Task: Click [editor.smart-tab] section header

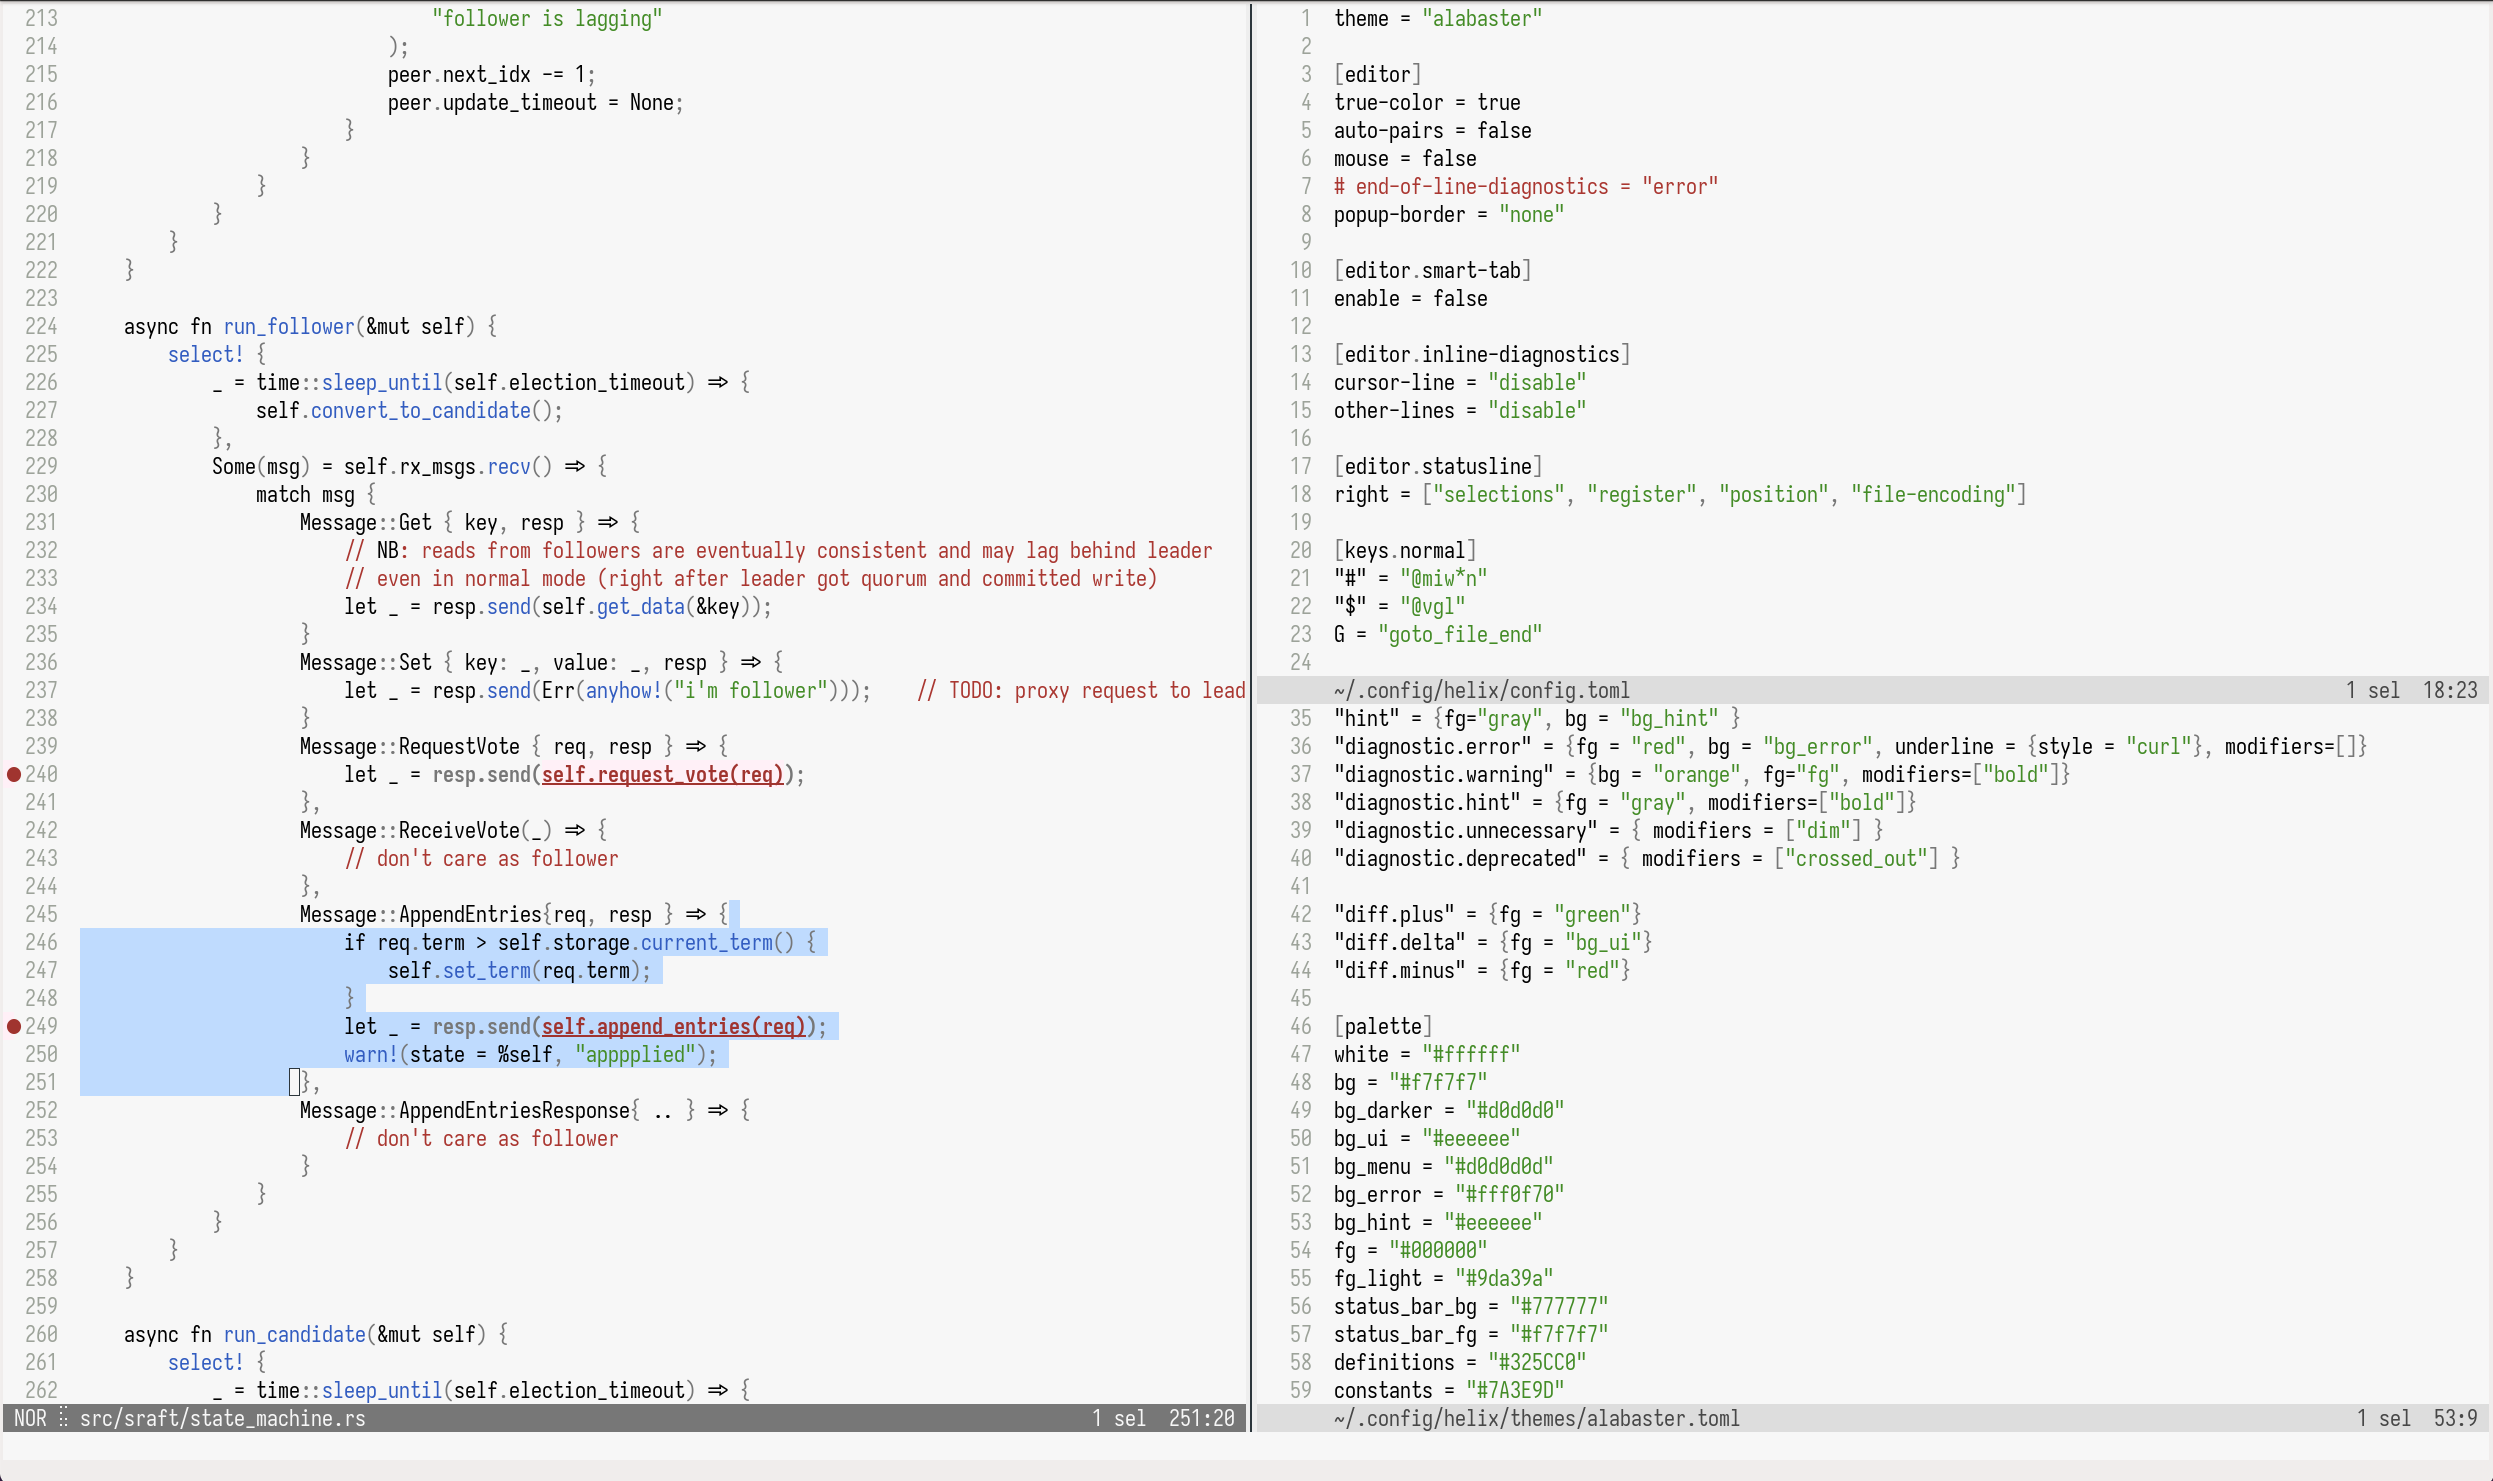Action: pyautogui.click(x=1433, y=270)
